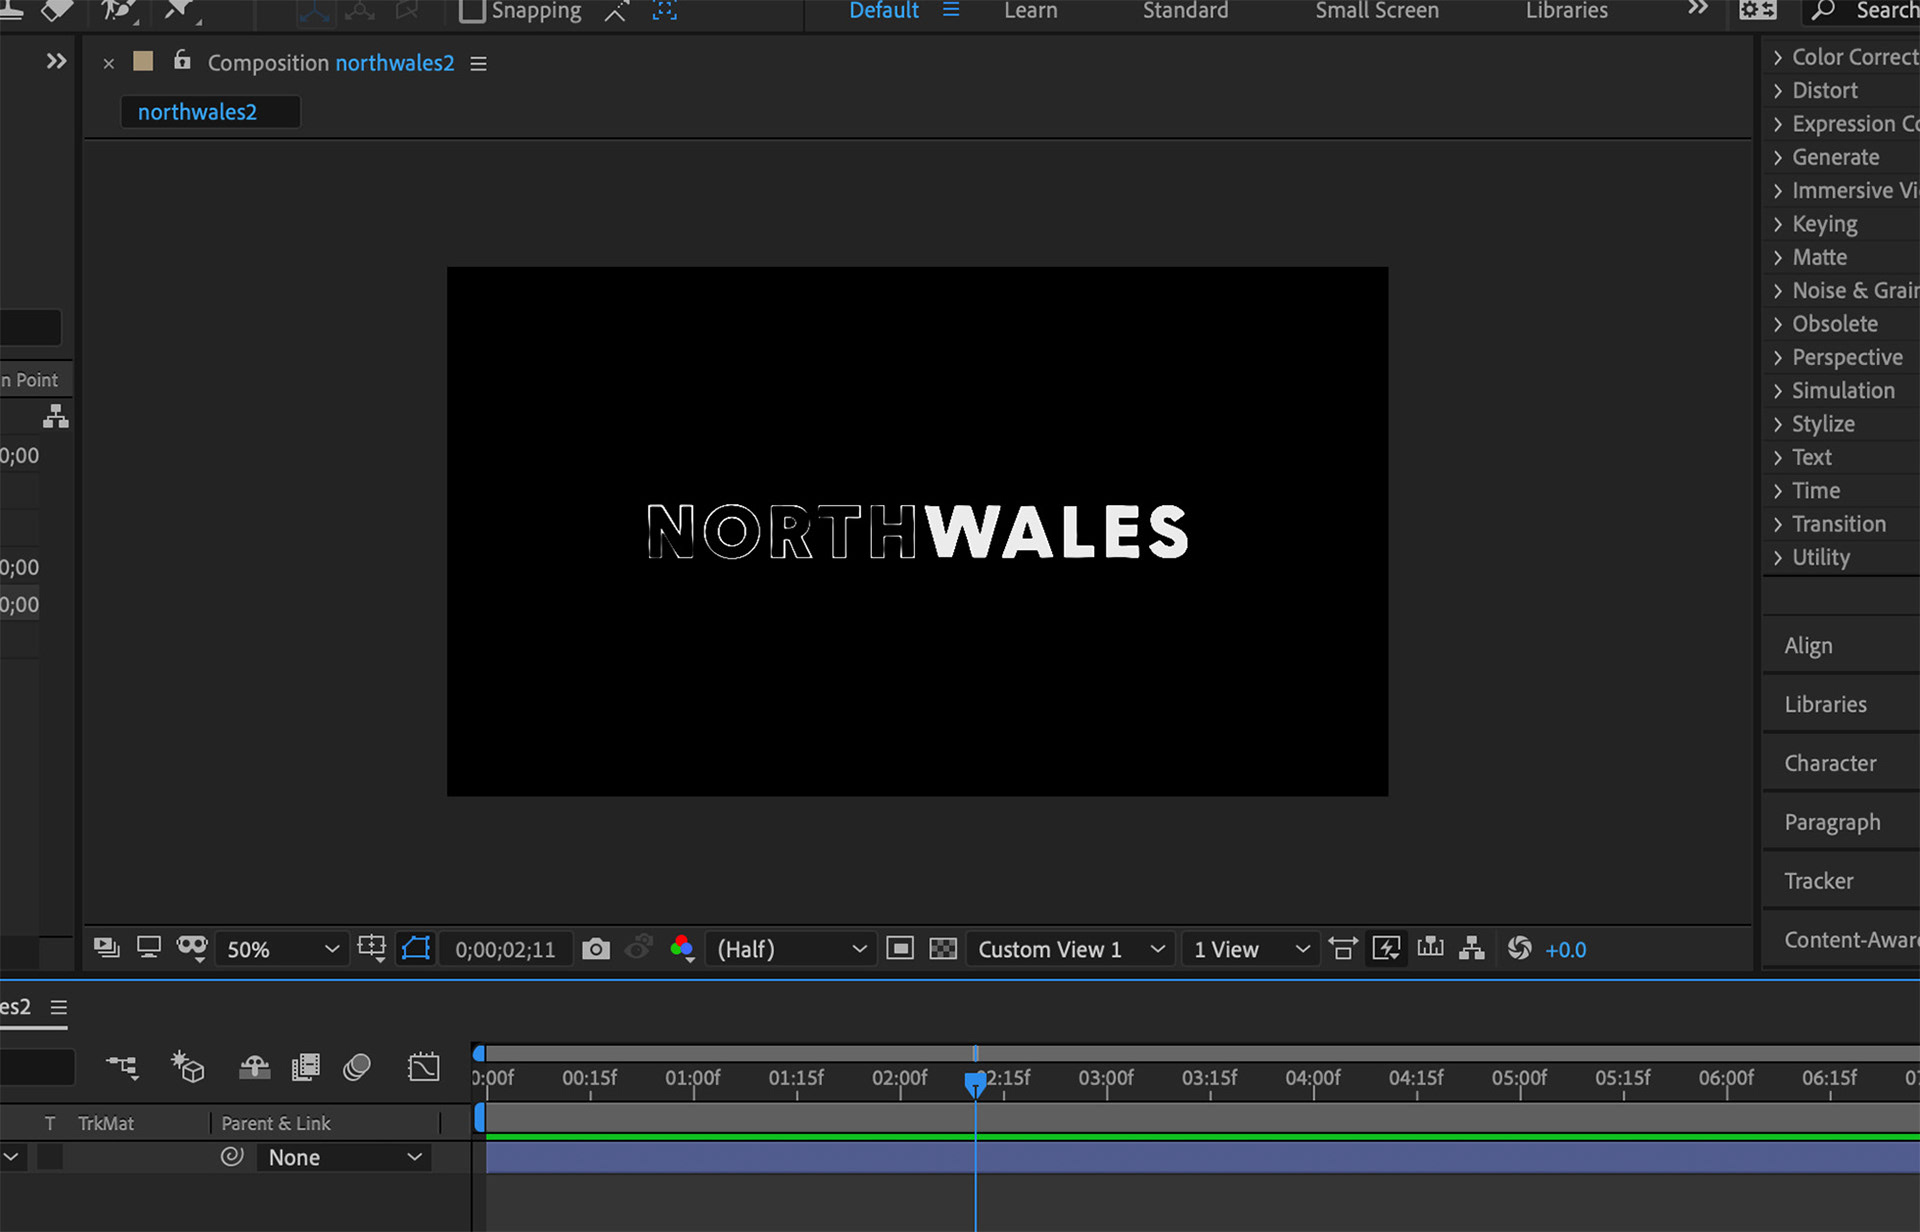Open the Tracker panel
This screenshot has width=1920, height=1232.
tap(1818, 881)
